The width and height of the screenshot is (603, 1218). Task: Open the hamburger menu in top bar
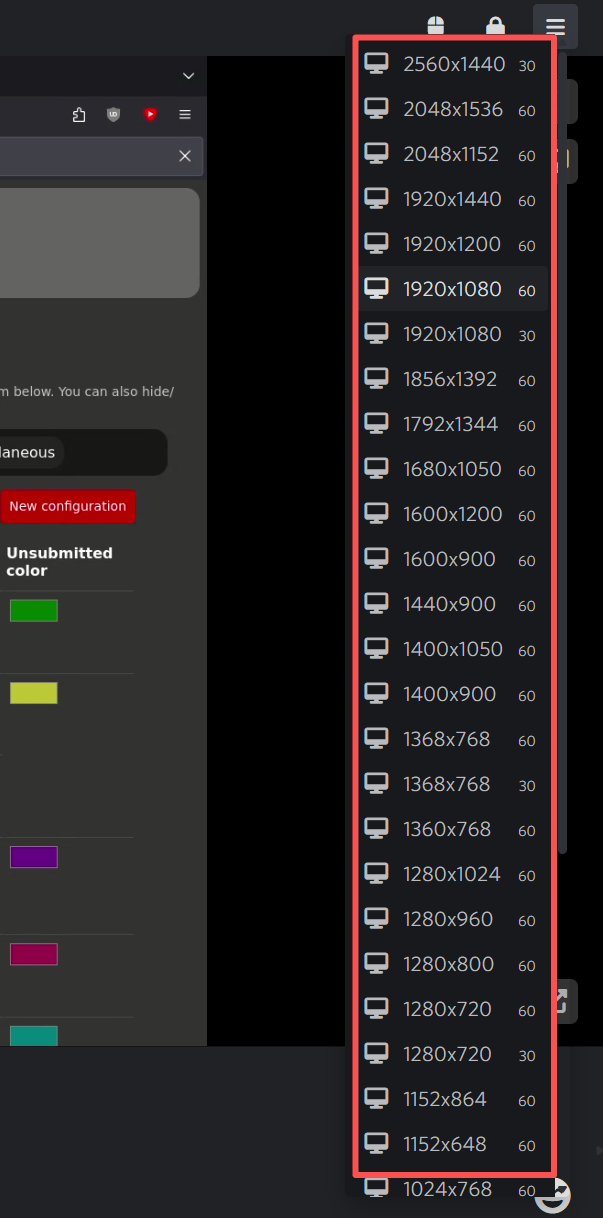coord(555,26)
